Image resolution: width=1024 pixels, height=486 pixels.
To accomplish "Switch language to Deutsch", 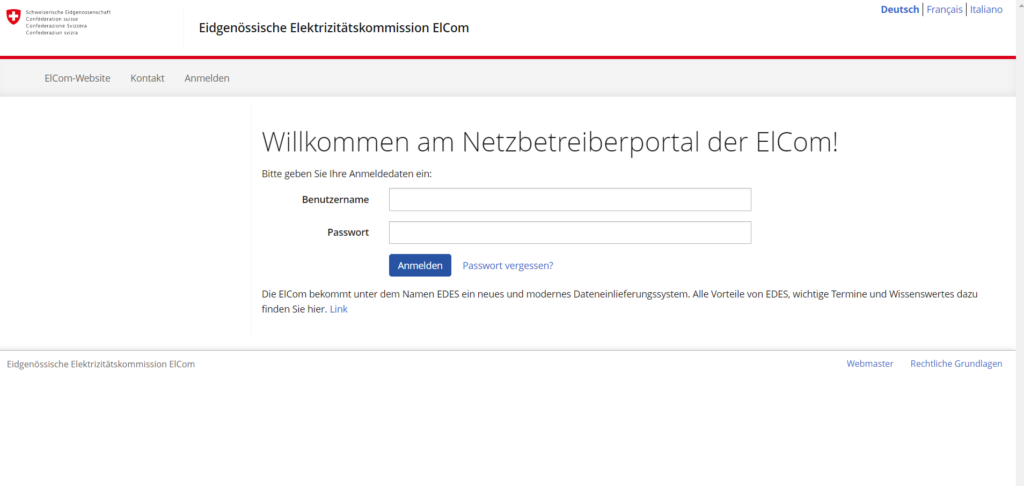I will 899,10.
